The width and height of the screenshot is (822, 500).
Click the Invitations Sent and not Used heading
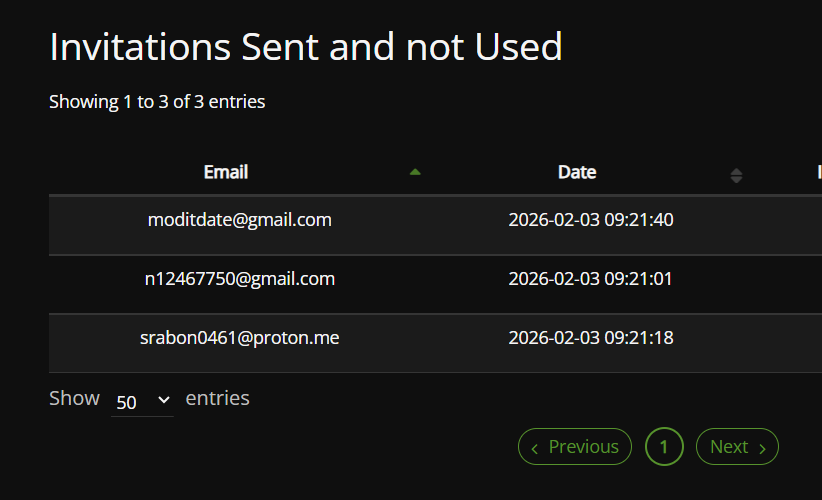[x=306, y=46]
